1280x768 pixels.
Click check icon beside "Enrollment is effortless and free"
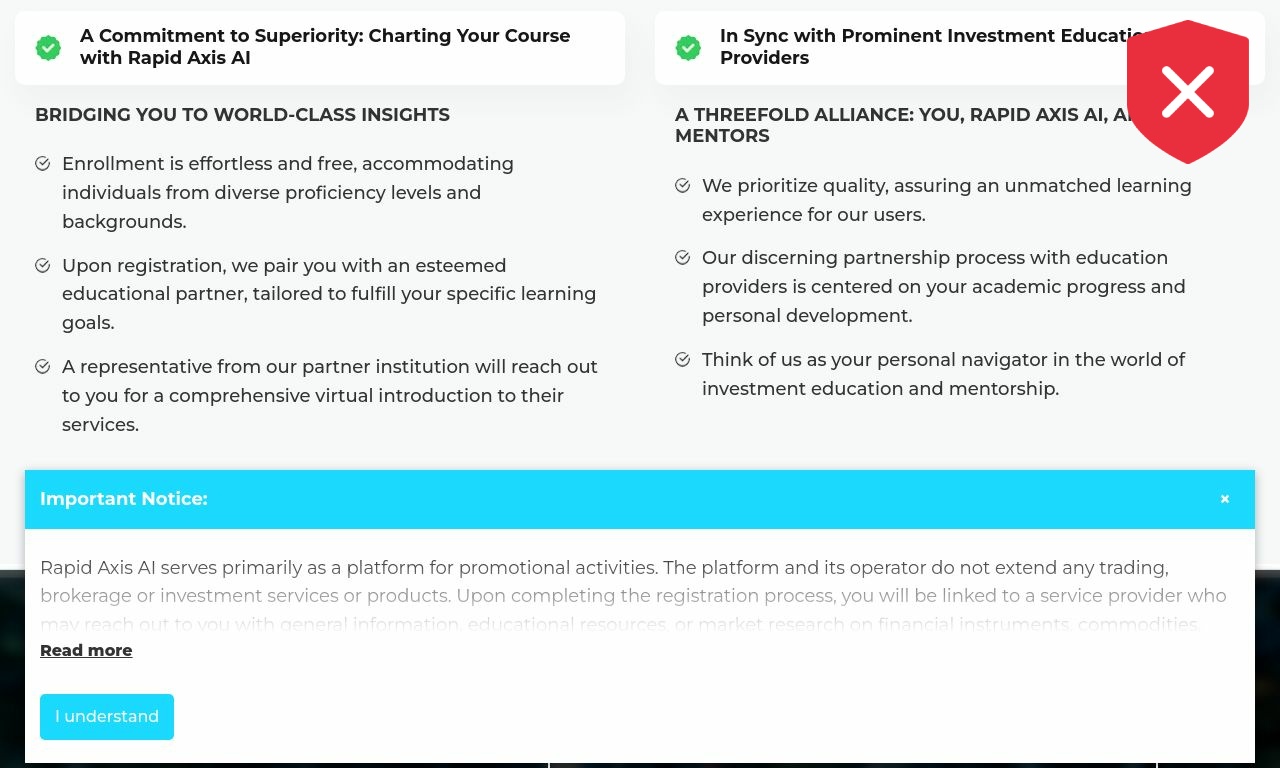(43, 164)
